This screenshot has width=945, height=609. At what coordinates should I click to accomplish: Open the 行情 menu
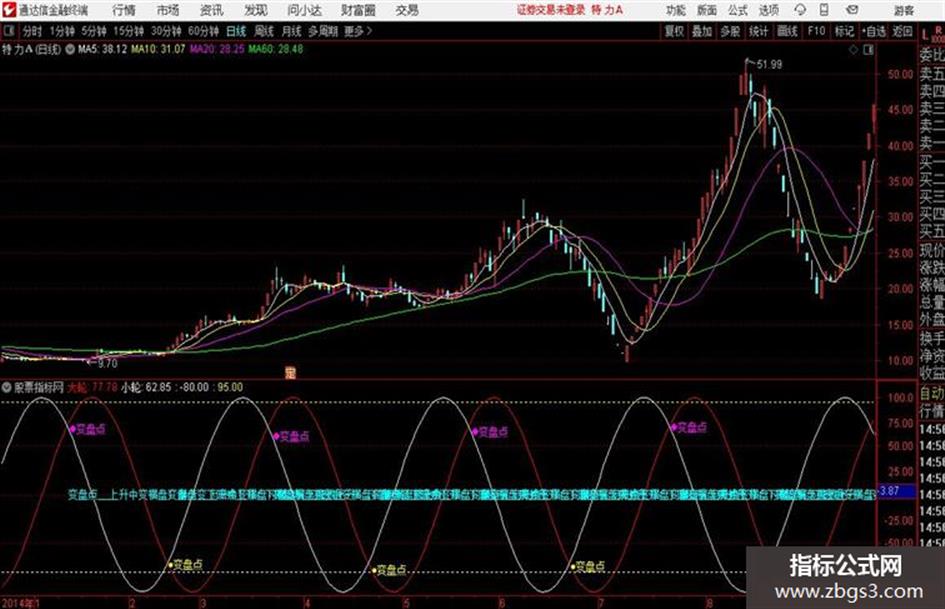[124, 10]
